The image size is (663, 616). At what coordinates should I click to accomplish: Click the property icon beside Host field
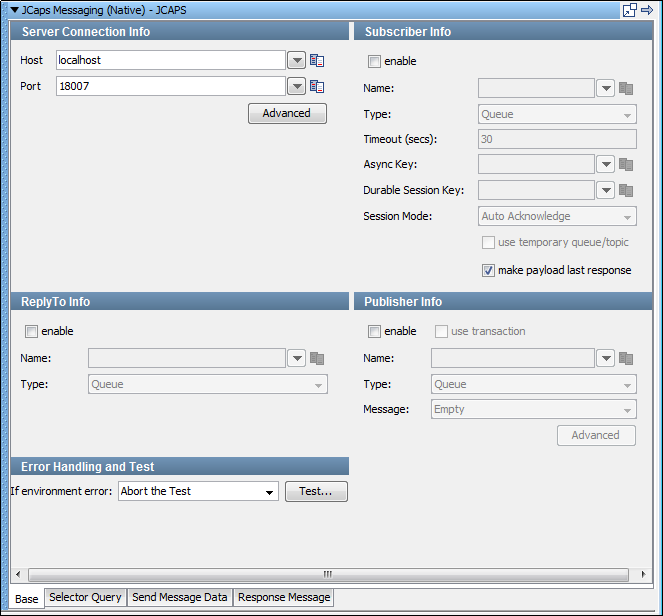(317, 60)
